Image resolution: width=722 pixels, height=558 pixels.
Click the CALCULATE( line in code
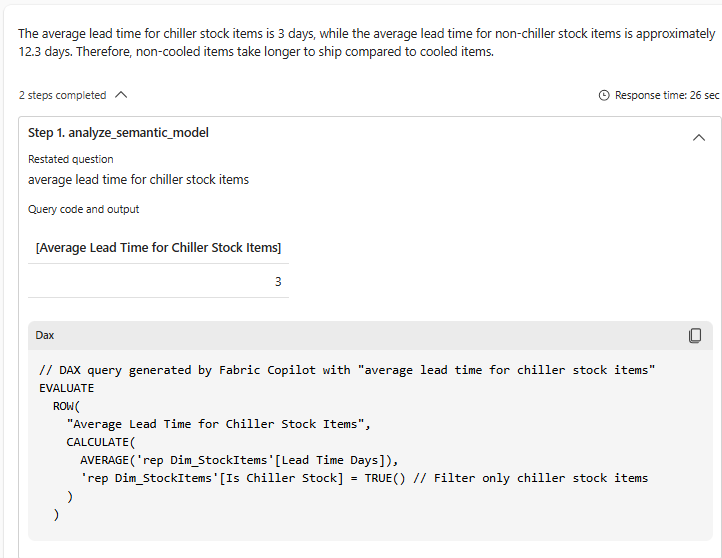[x=100, y=442]
